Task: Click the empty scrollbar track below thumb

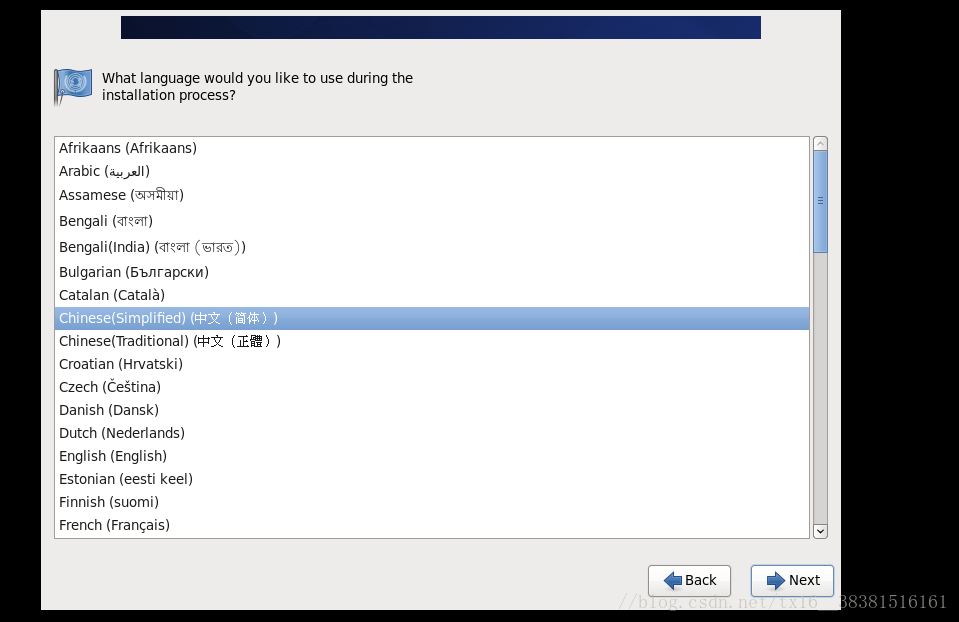Action: click(x=821, y=388)
